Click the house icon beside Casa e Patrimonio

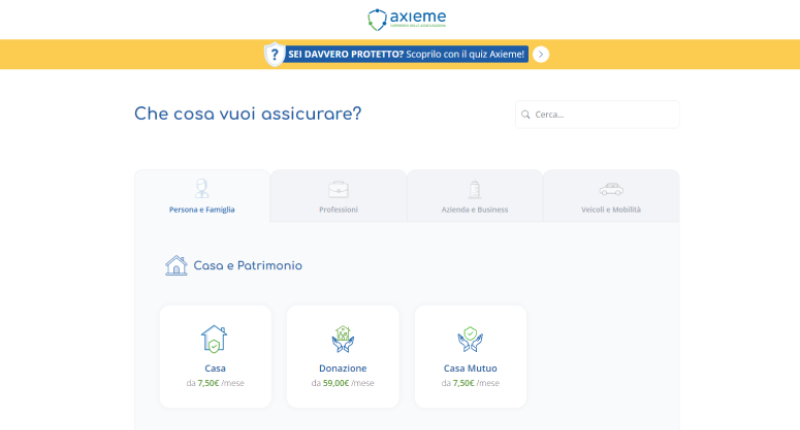pyautogui.click(x=176, y=265)
